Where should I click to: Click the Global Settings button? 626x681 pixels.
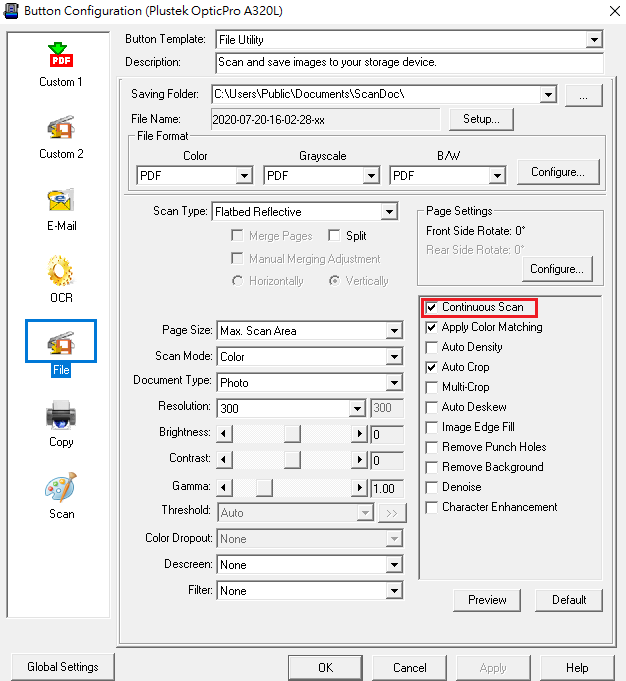pos(63,667)
